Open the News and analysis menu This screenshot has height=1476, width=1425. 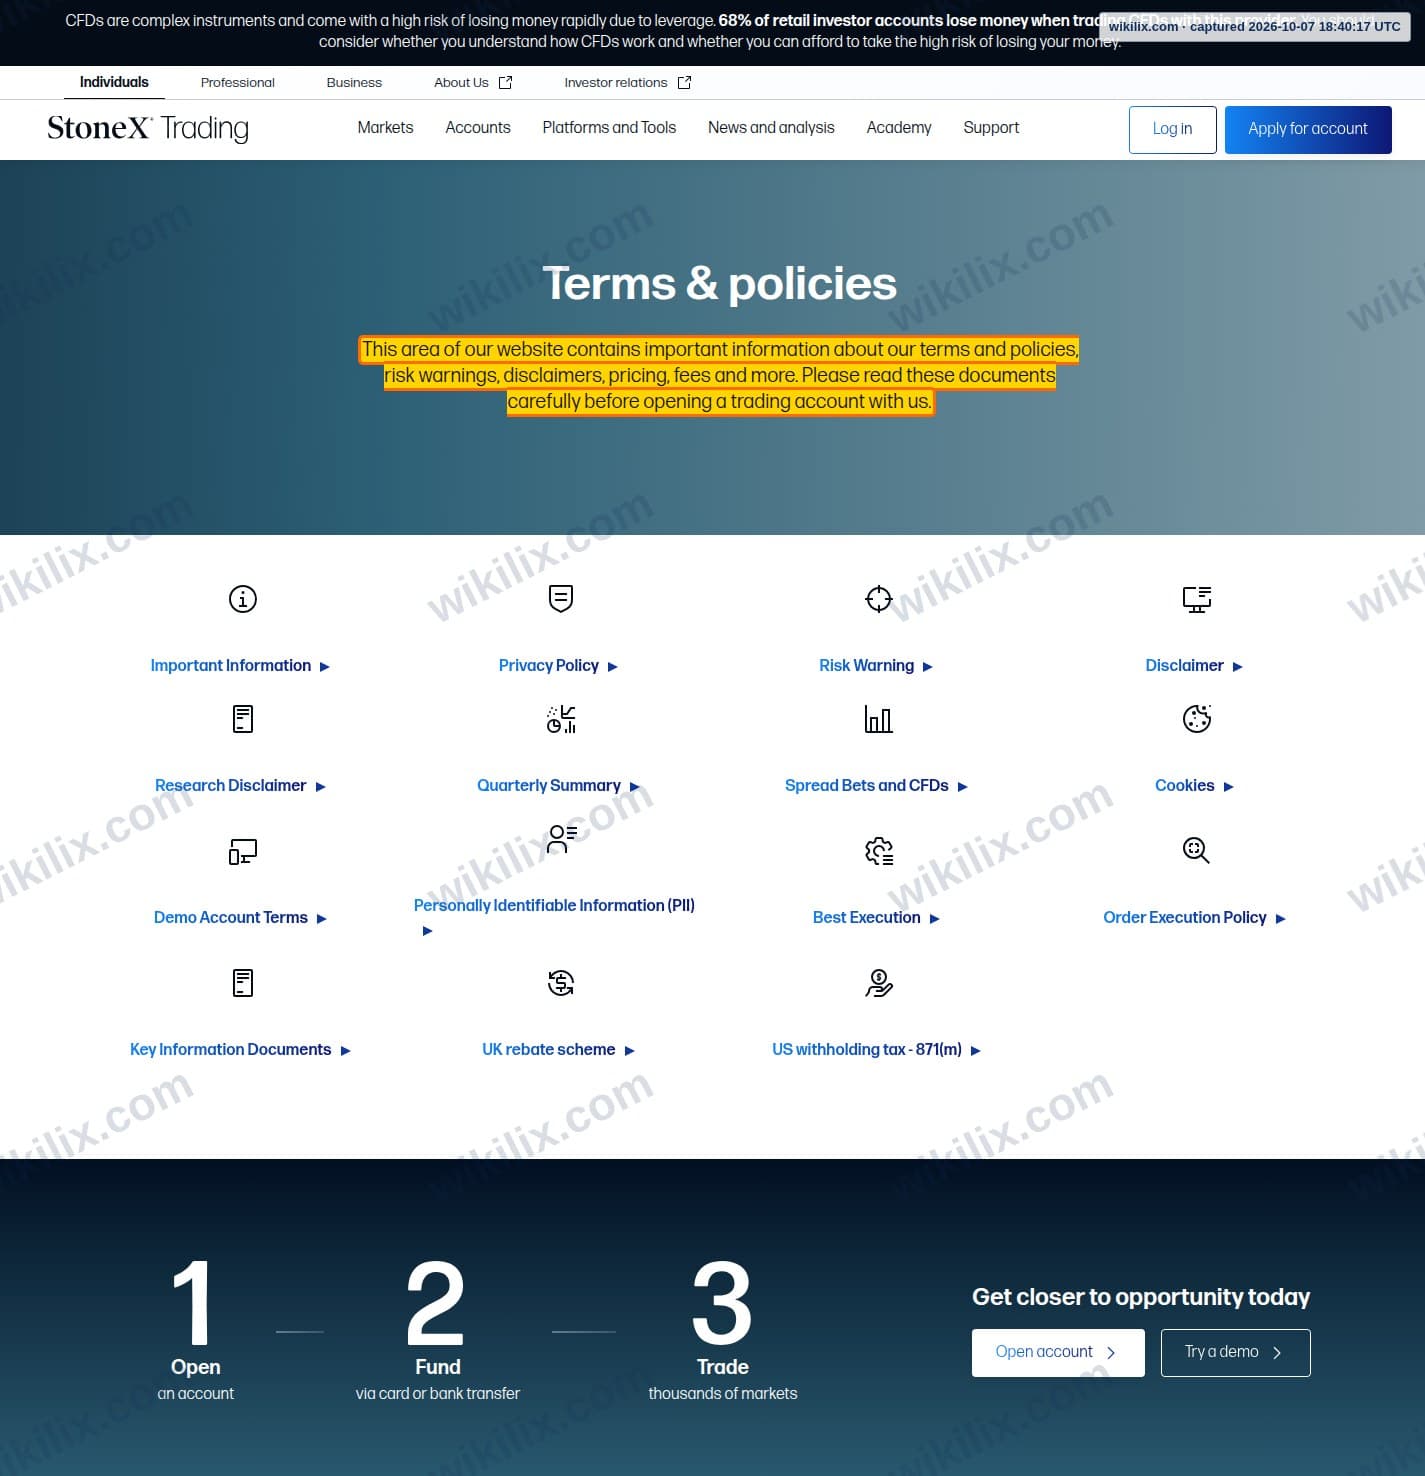pos(771,128)
